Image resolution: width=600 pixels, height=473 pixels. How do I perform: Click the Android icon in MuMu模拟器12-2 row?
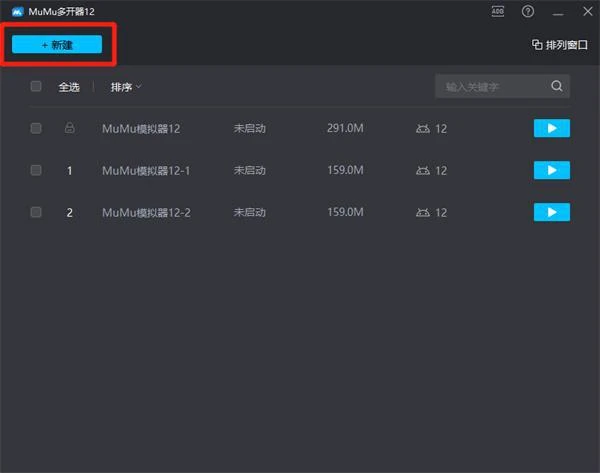tap(423, 212)
